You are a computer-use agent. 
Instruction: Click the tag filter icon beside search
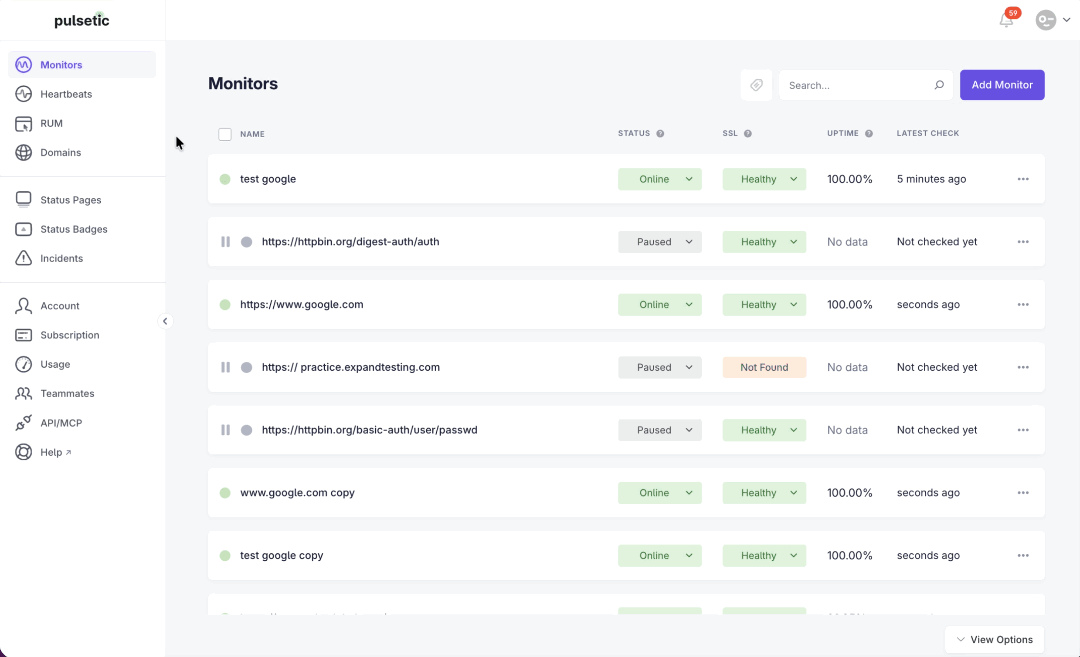coord(756,85)
